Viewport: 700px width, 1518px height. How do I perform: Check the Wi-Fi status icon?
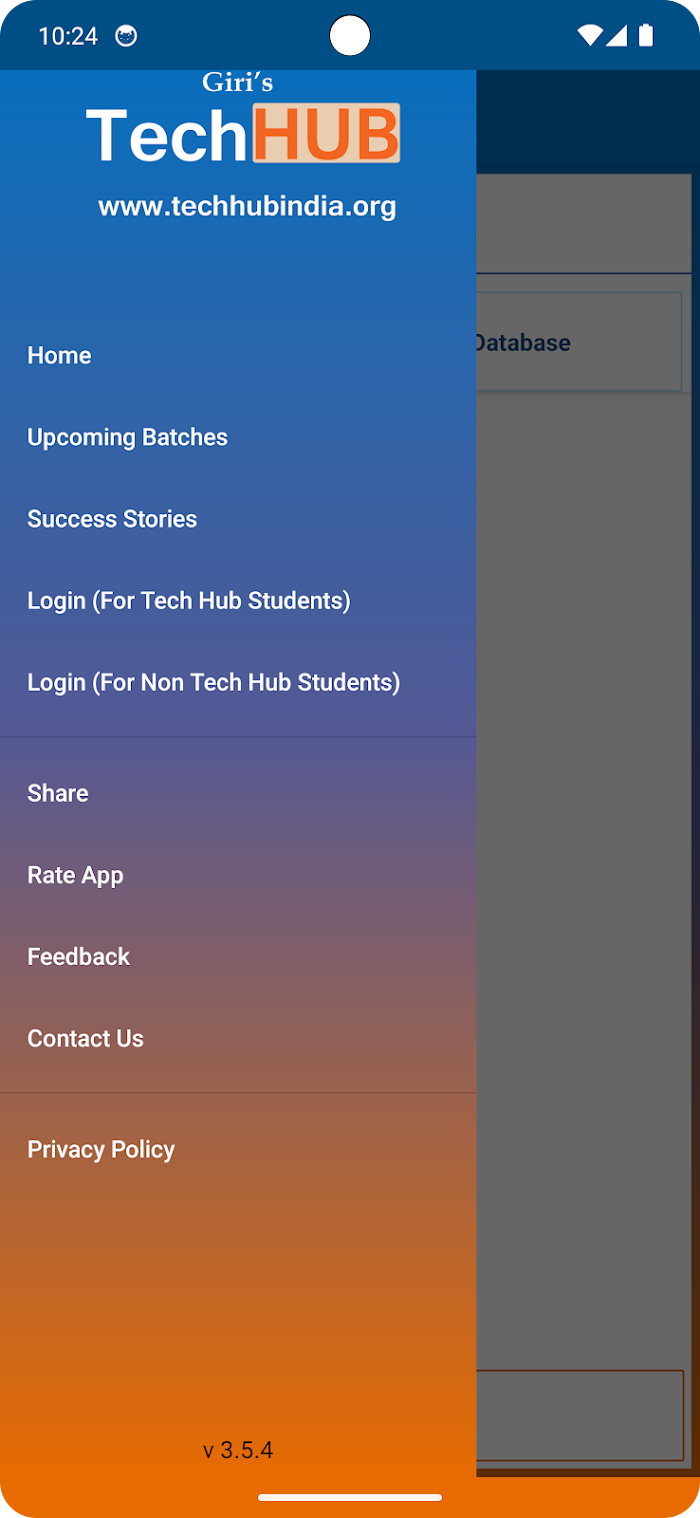tap(590, 36)
